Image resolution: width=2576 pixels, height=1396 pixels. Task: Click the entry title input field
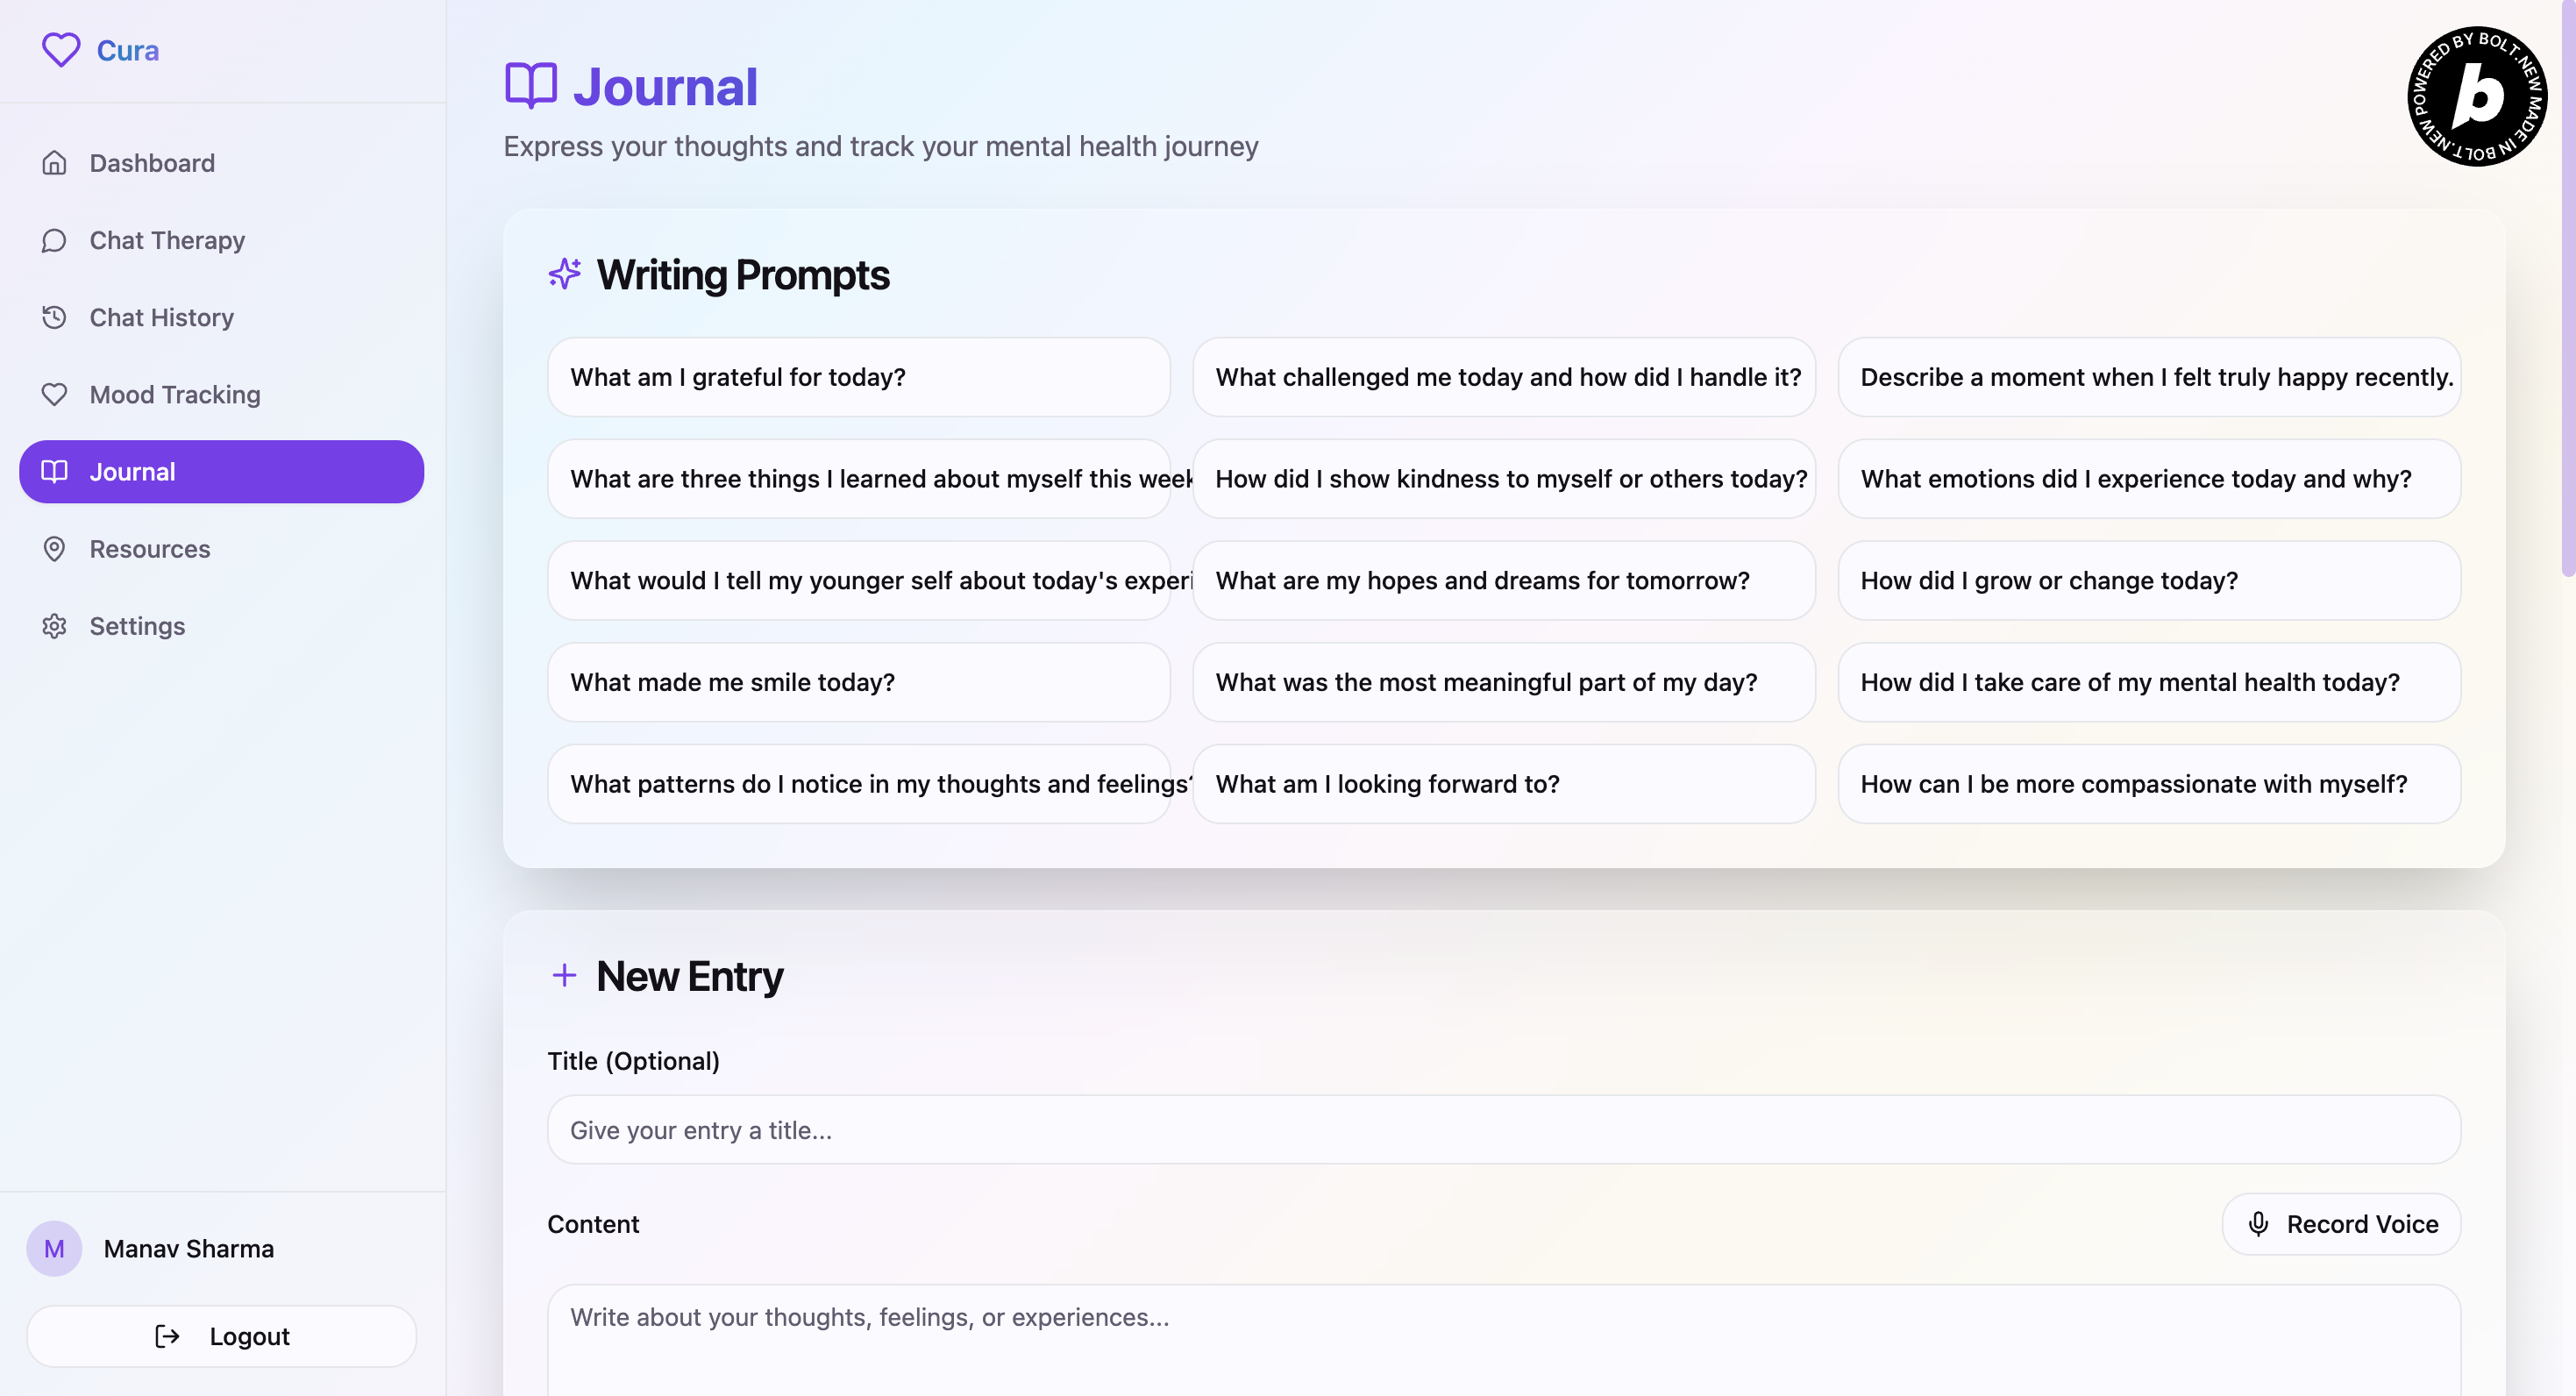point(1503,1130)
